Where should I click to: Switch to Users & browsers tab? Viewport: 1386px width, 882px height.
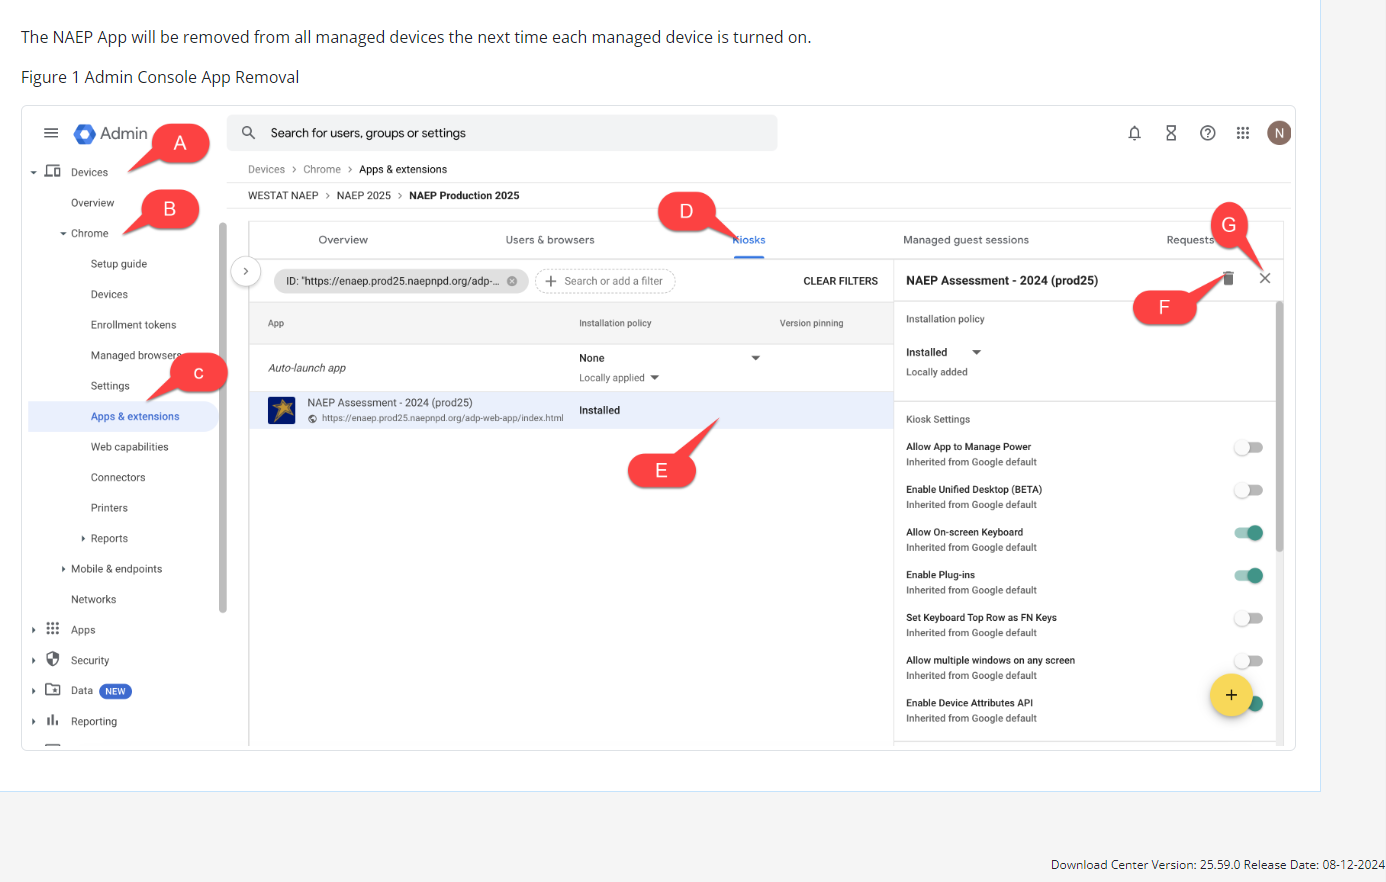click(550, 240)
